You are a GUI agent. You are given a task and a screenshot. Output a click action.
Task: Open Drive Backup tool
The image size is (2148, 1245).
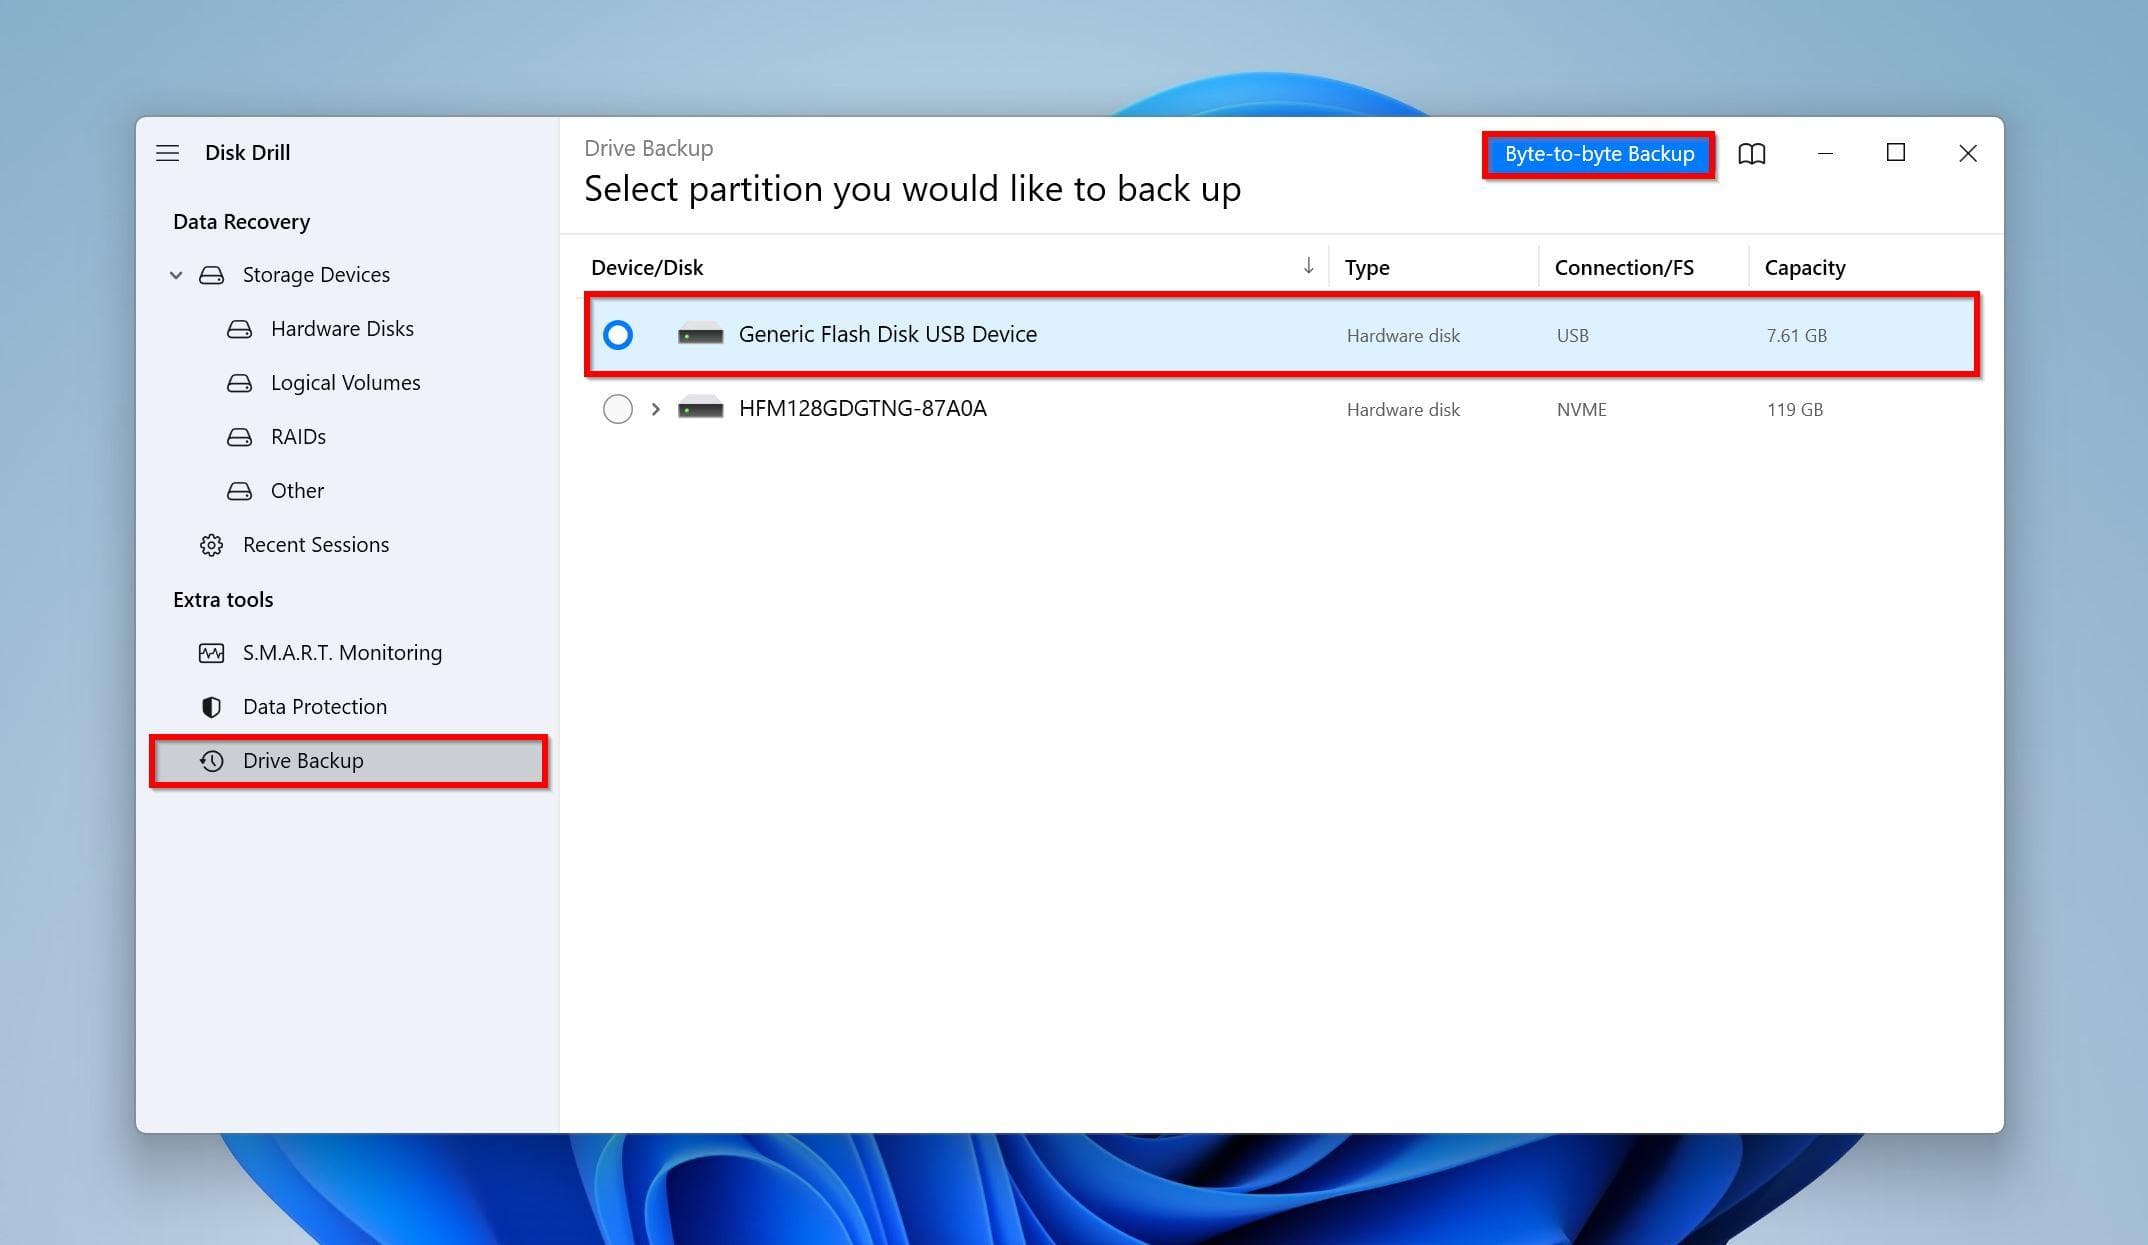coord(303,761)
